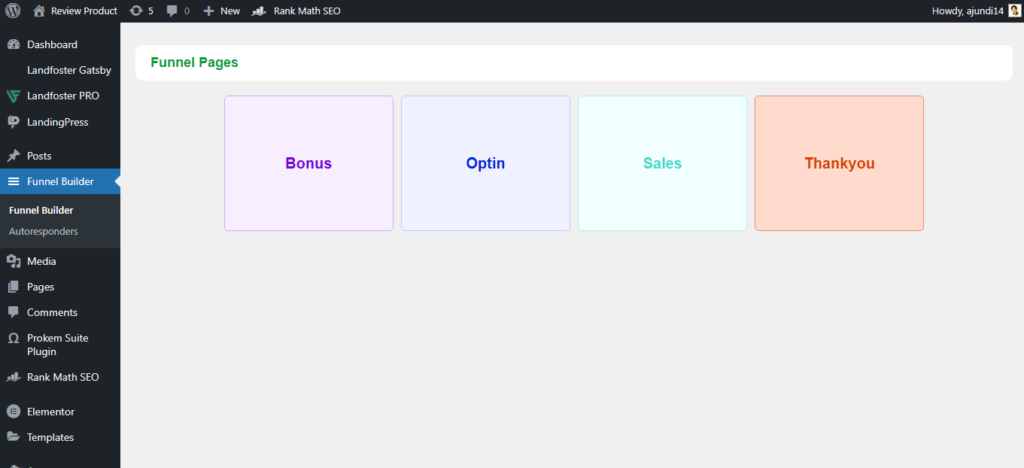Screen dimensions: 1024x468
Task: Click the LandingPress sidebar icon
Action: [x=13, y=122]
